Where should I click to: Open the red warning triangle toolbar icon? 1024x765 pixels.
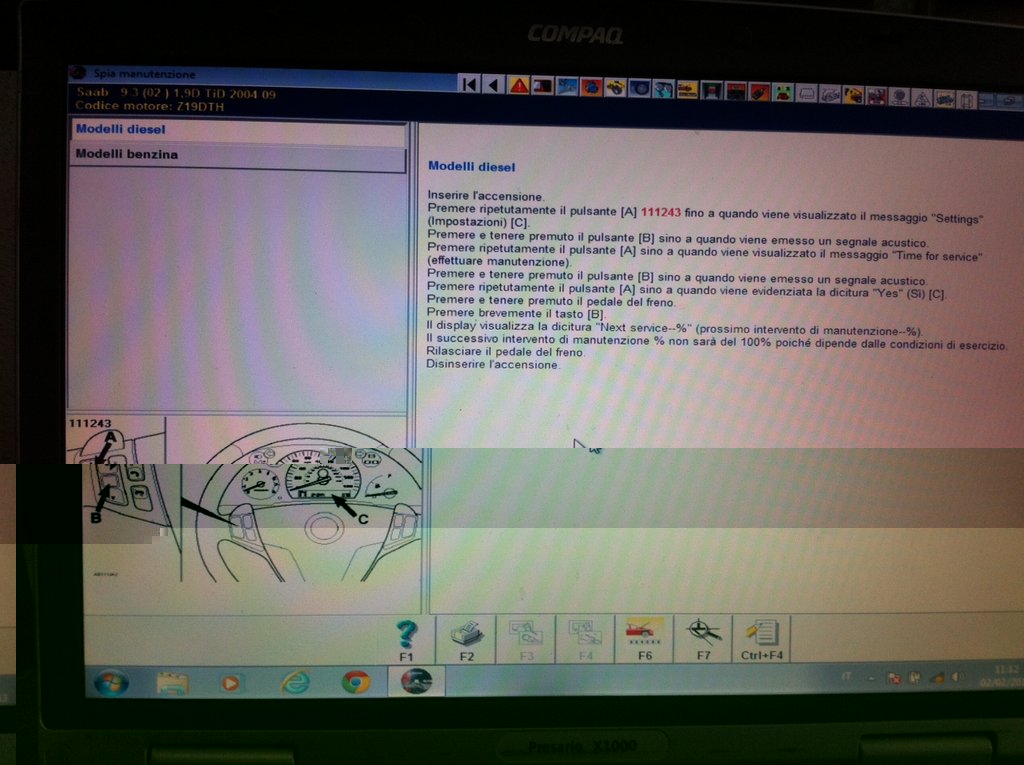coord(519,85)
